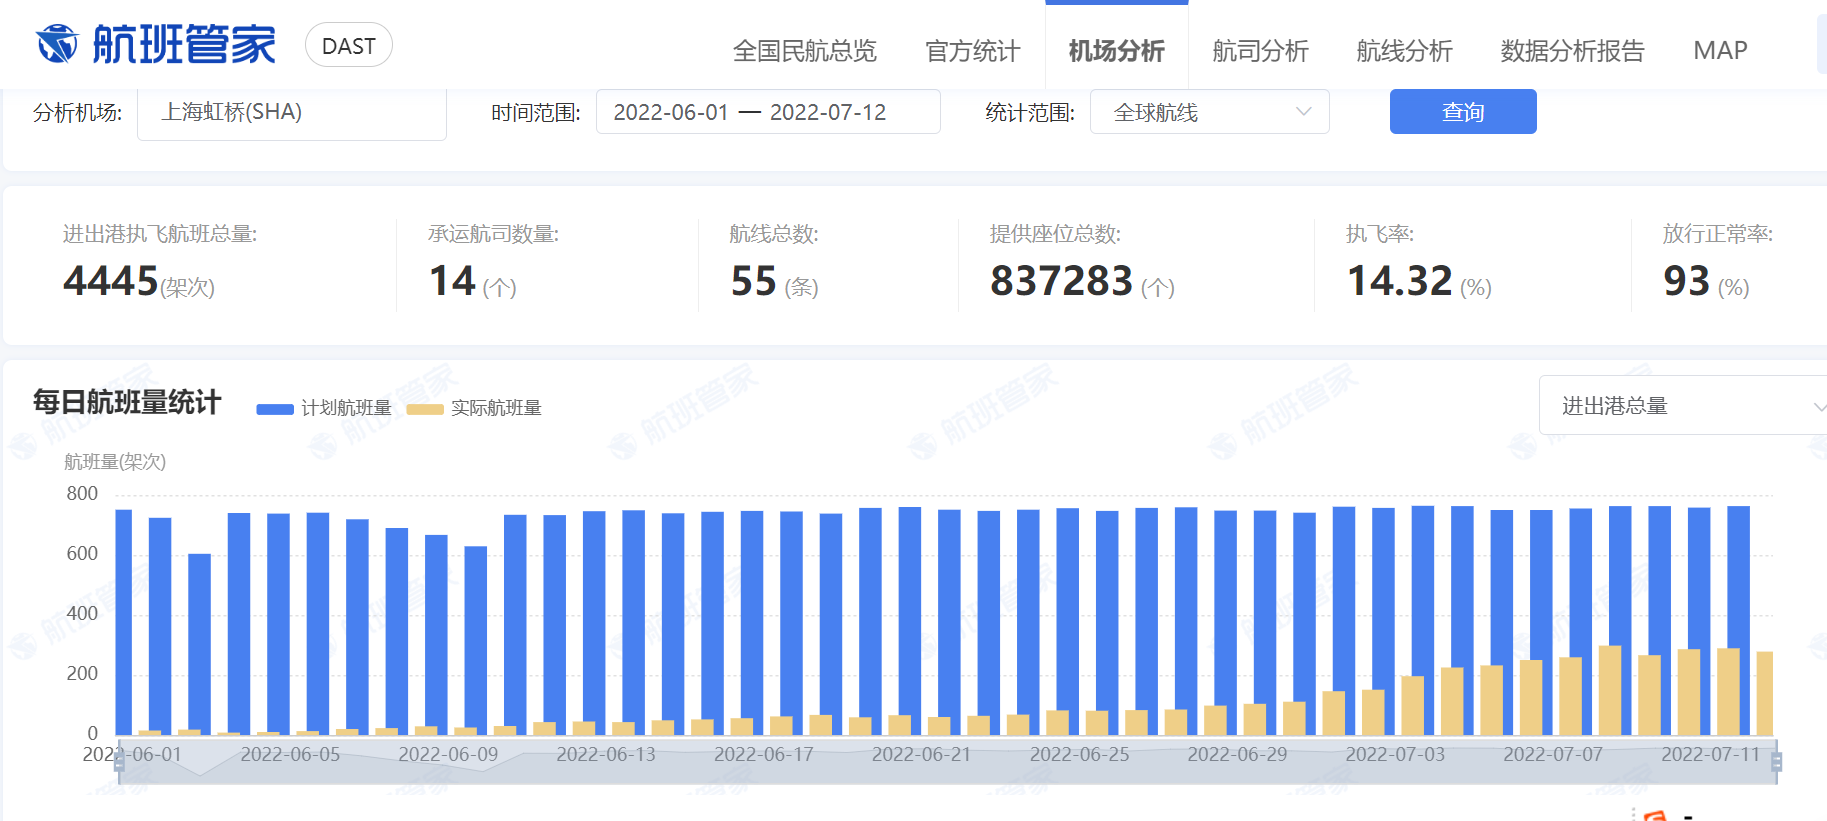Click the blue 查询 button
Viewport: 1827px width, 821px height.
tap(1462, 112)
